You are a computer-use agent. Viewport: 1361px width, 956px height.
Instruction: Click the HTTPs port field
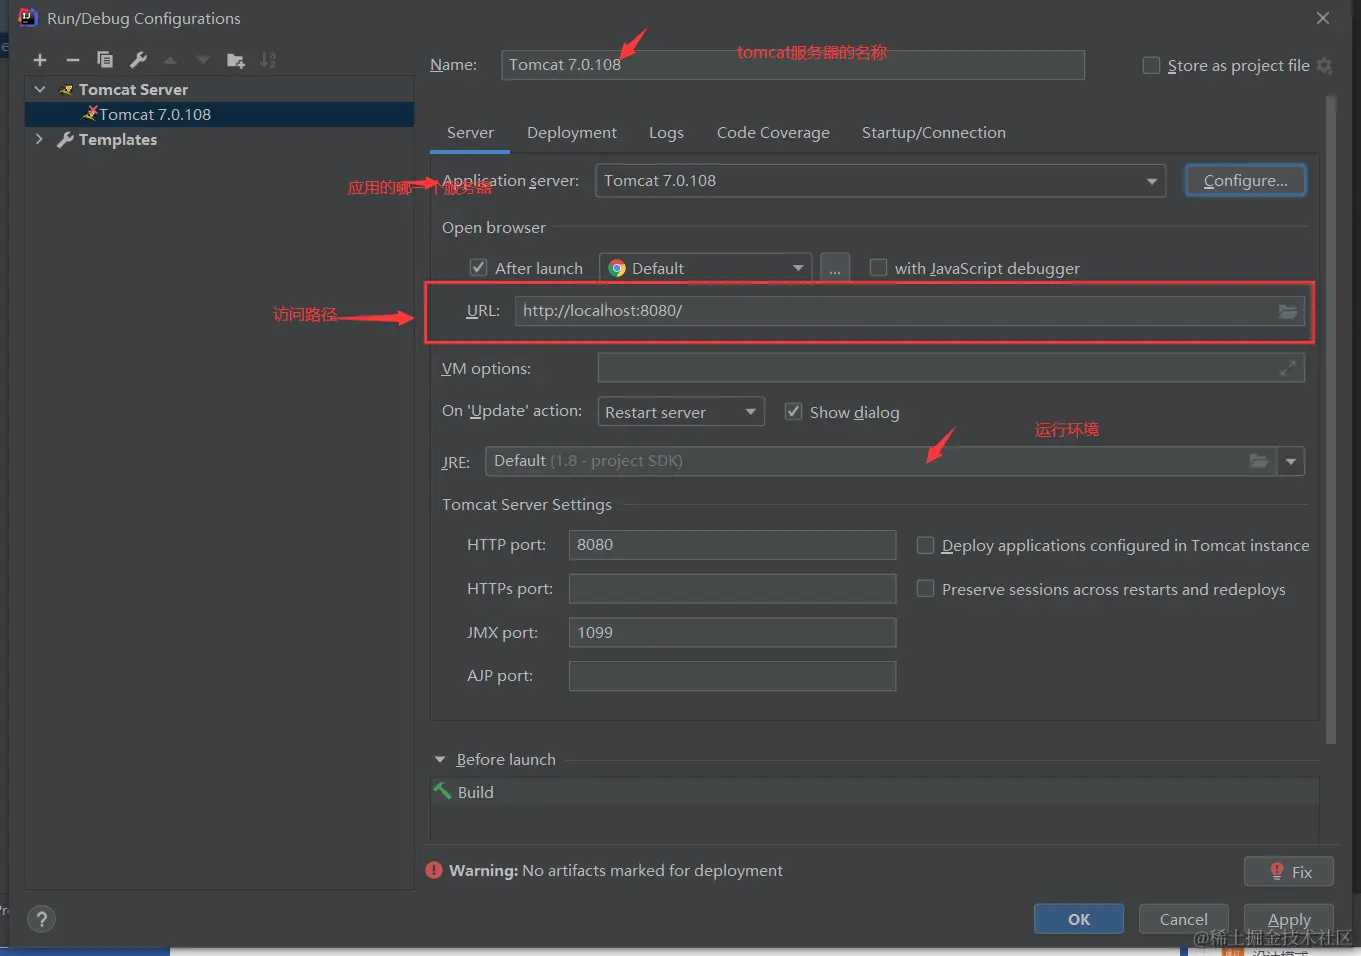pyautogui.click(x=732, y=589)
